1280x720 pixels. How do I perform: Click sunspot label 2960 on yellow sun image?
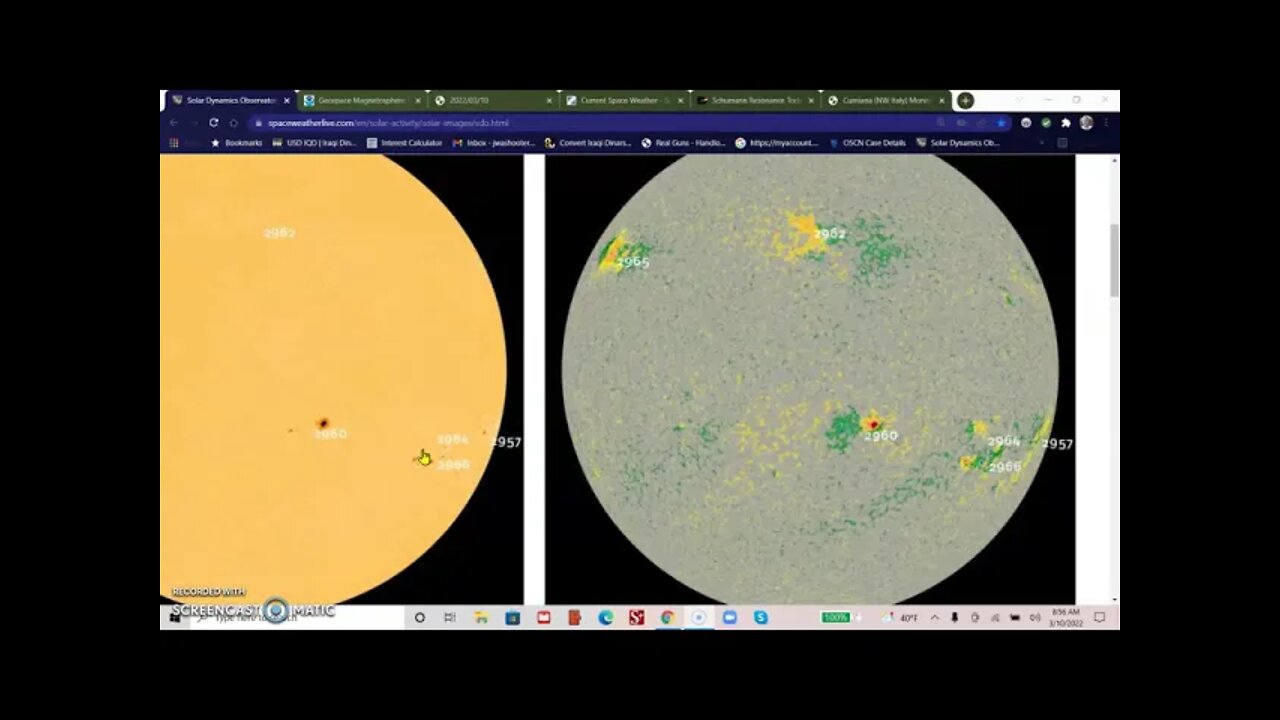pos(331,434)
